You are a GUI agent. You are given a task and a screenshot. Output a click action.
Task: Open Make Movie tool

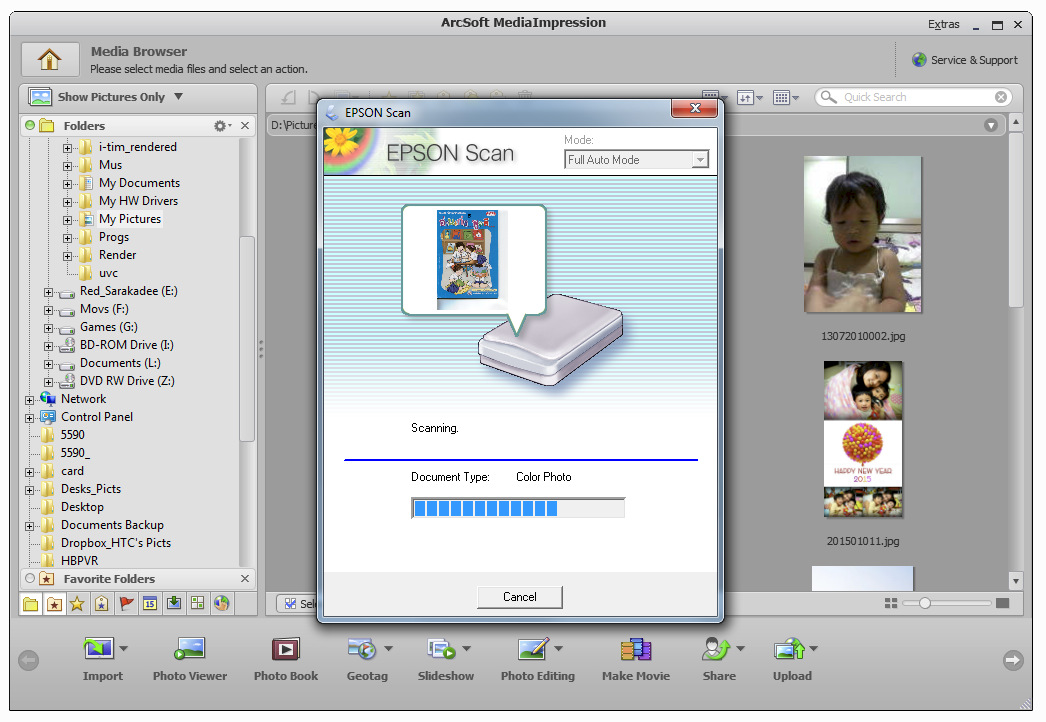click(x=636, y=659)
